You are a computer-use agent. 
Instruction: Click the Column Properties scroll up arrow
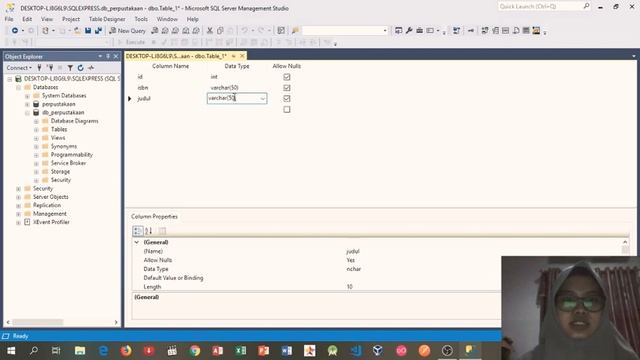[625, 242]
